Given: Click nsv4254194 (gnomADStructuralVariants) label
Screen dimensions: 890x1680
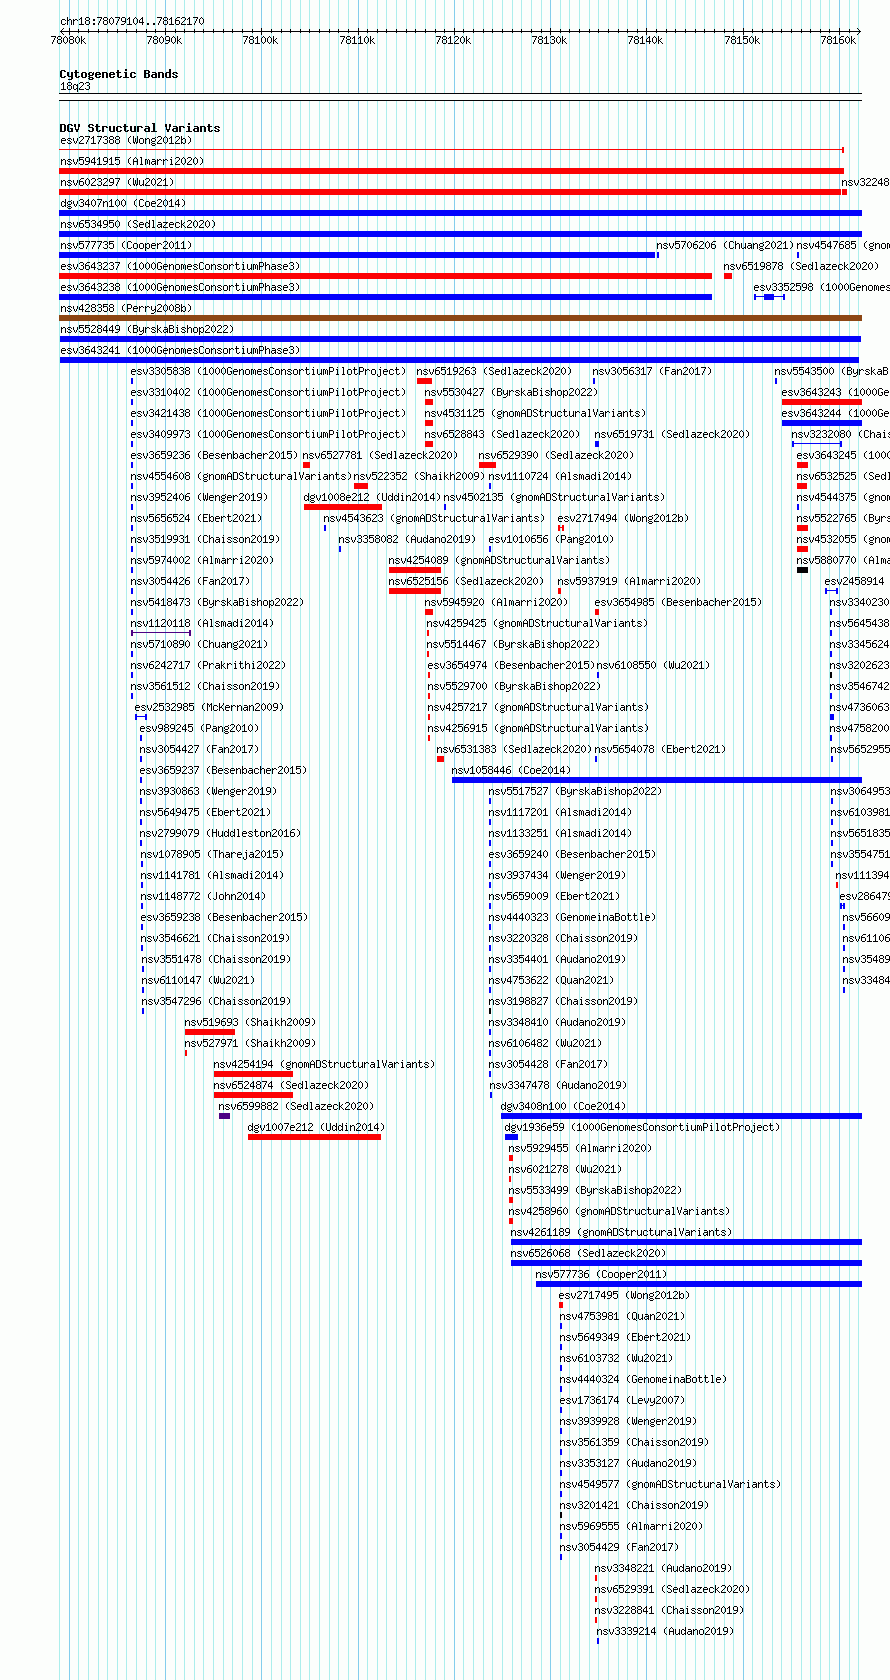Looking at the screenshot, I should [325, 1064].
